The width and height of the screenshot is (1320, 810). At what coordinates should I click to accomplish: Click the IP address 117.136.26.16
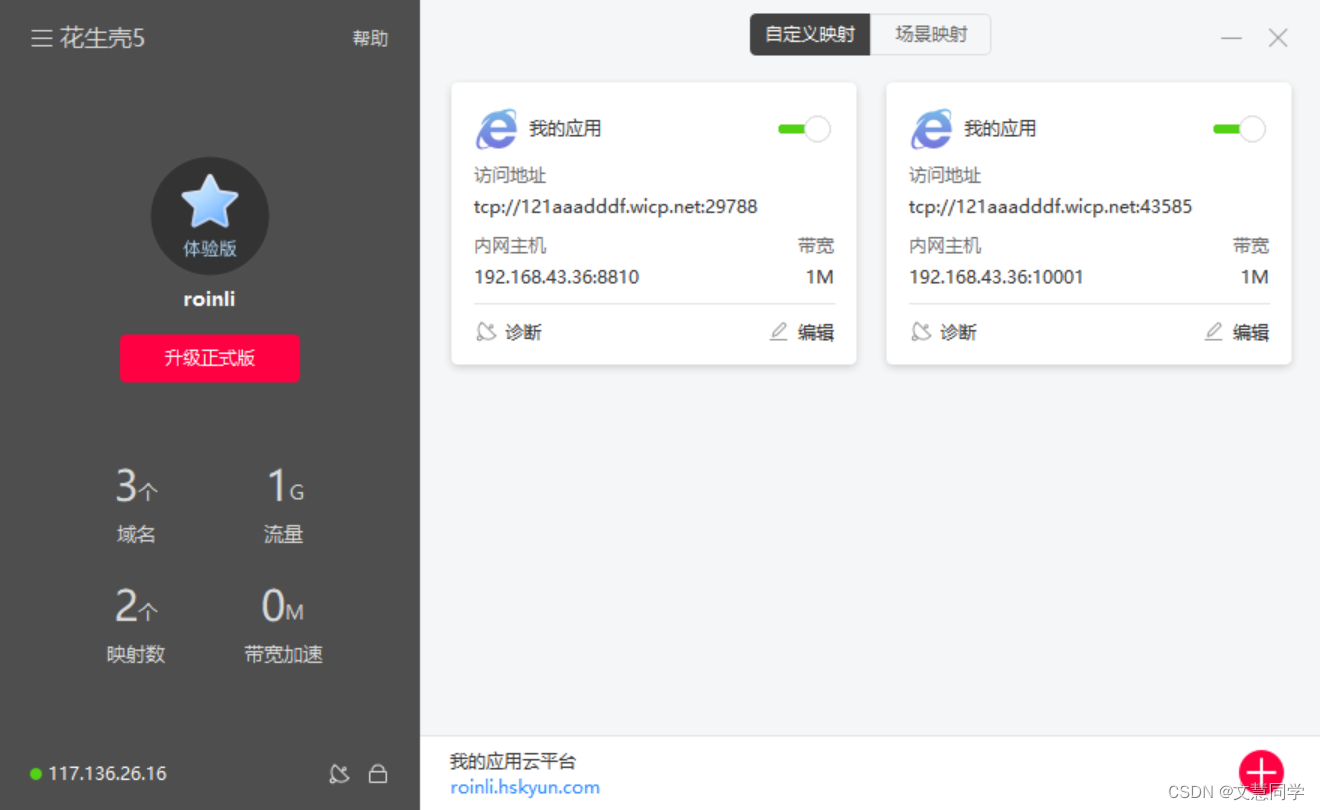(107, 774)
